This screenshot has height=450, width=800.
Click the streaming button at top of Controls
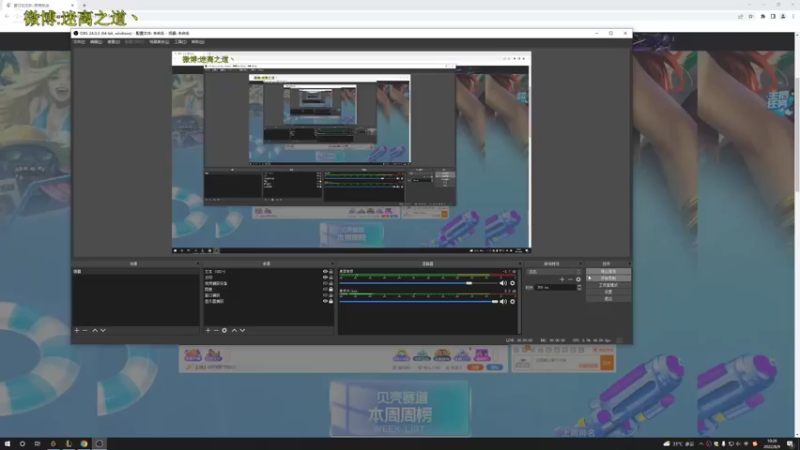pyautogui.click(x=608, y=271)
